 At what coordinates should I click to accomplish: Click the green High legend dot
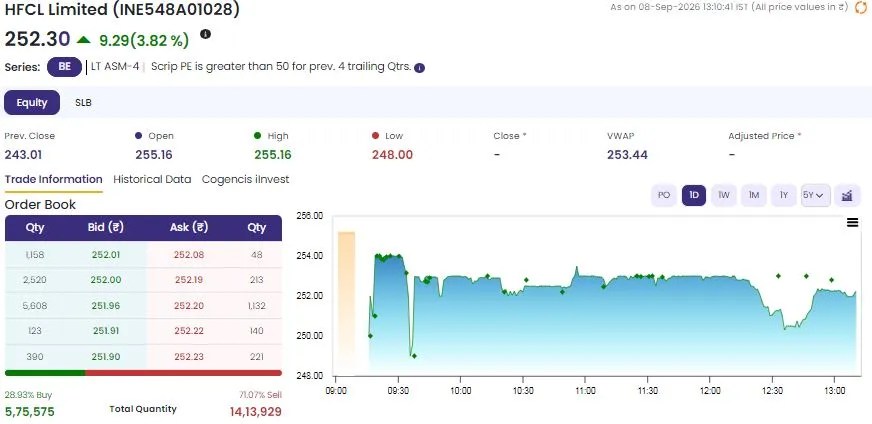pyautogui.click(x=257, y=135)
